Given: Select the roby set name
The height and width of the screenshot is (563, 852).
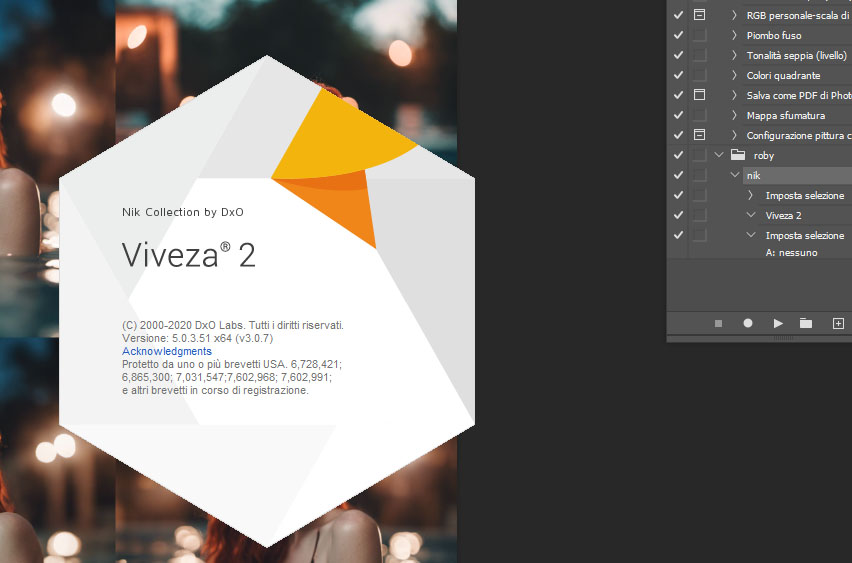Looking at the screenshot, I should (763, 155).
